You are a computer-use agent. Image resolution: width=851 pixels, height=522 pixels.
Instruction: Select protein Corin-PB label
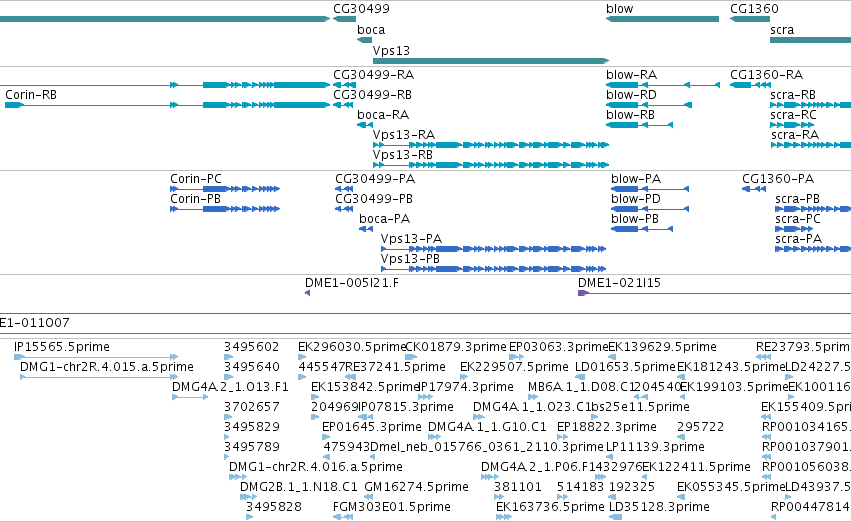coord(195,199)
